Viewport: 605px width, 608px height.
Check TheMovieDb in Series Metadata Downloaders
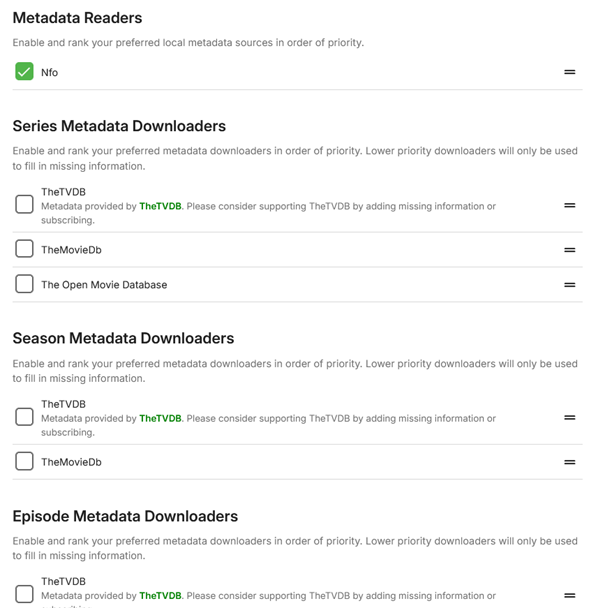(24, 250)
